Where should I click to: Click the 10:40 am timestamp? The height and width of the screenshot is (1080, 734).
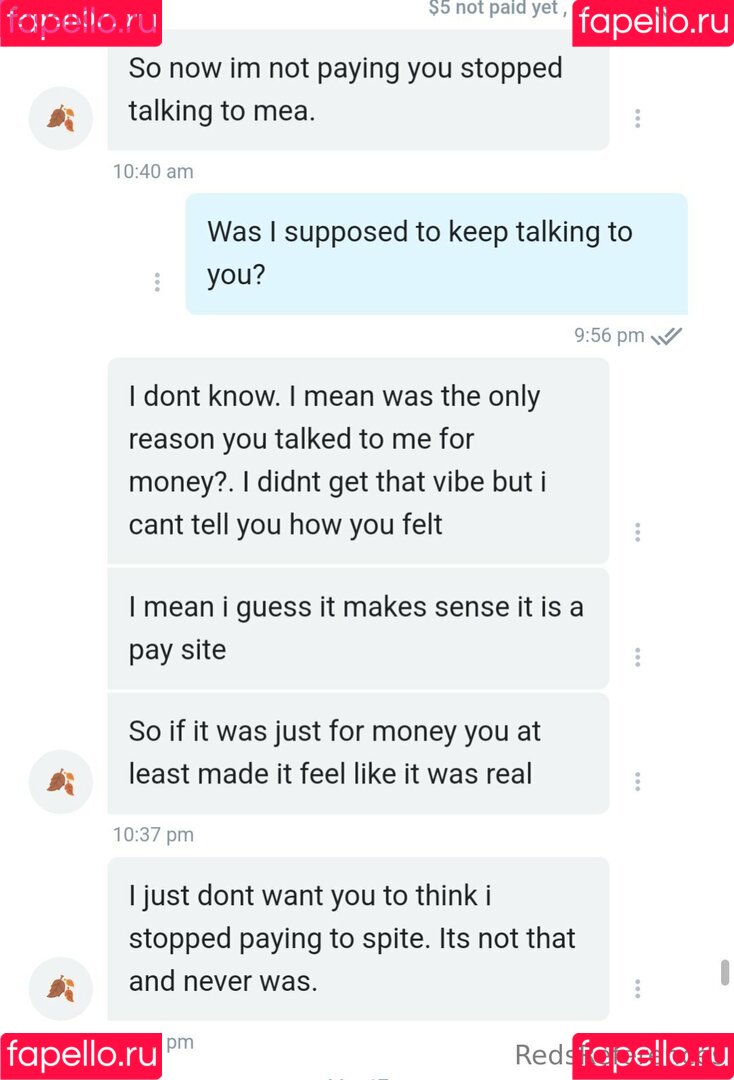pyautogui.click(x=153, y=171)
